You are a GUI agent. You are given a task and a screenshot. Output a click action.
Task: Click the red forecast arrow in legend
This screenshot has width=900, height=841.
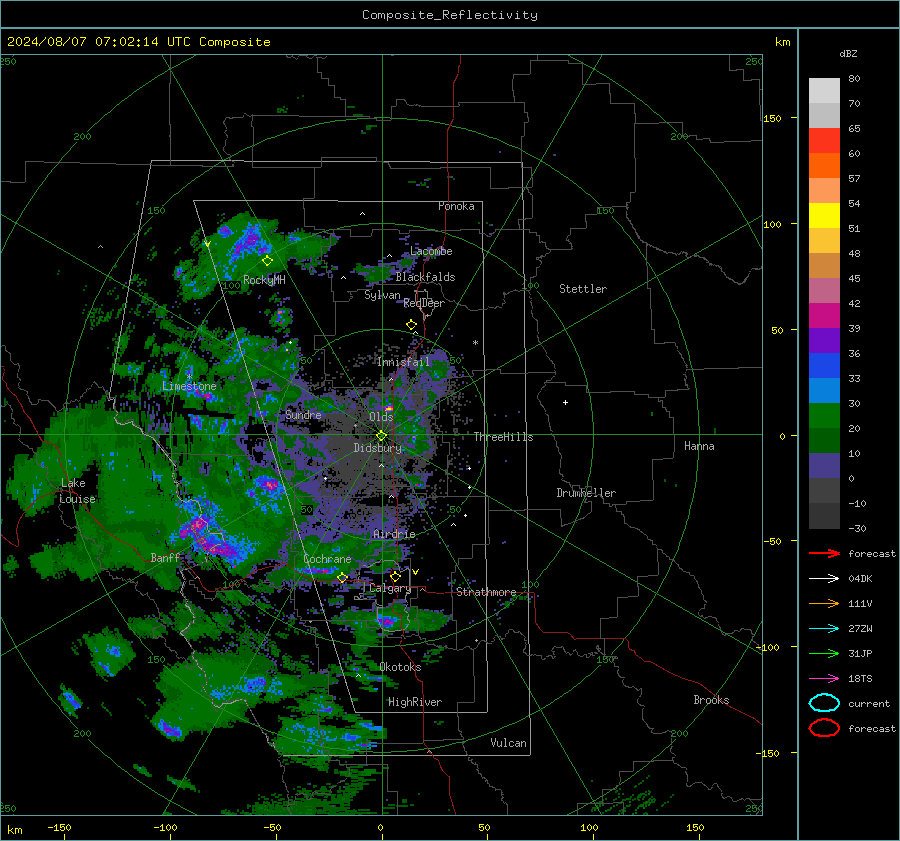point(824,553)
